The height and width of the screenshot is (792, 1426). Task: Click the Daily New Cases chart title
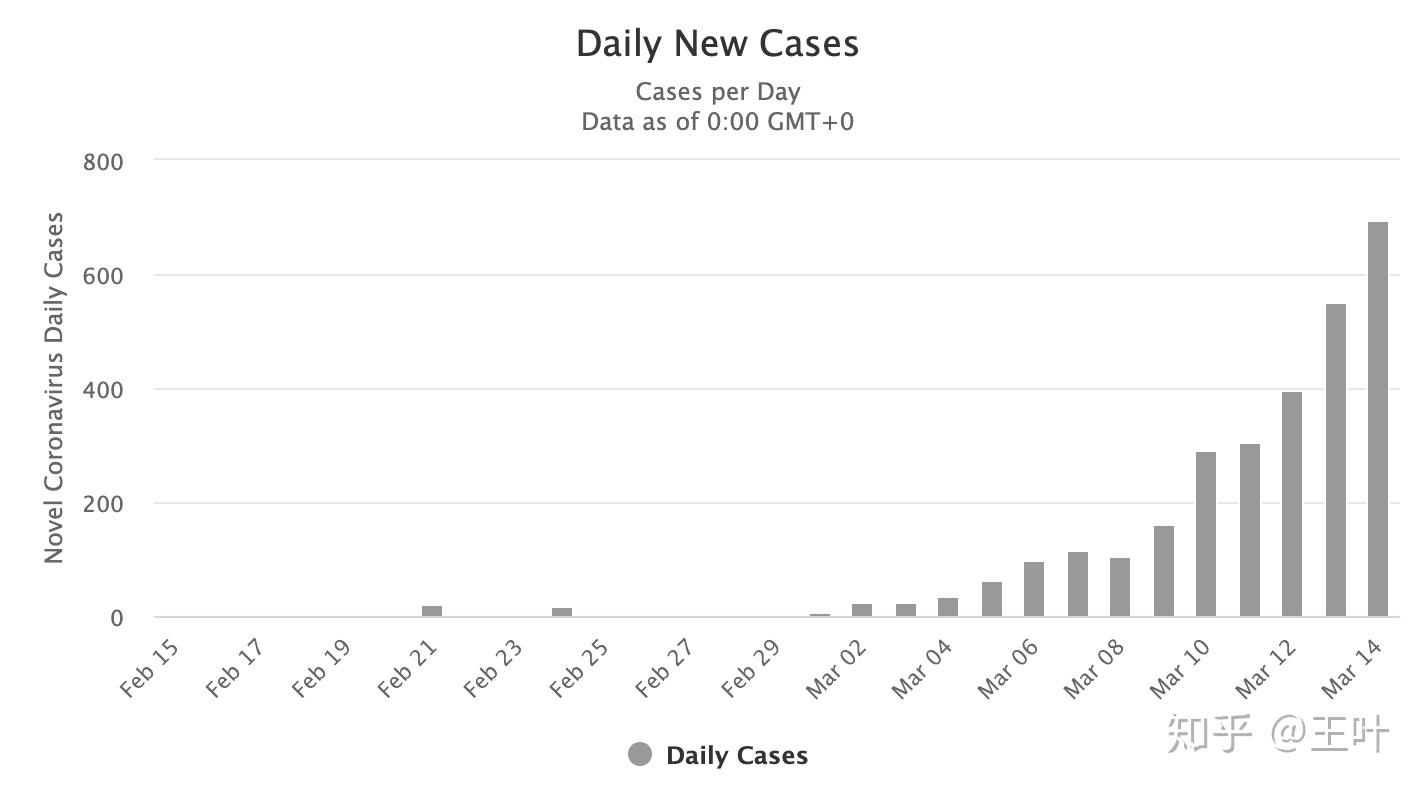(x=717, y=44)
